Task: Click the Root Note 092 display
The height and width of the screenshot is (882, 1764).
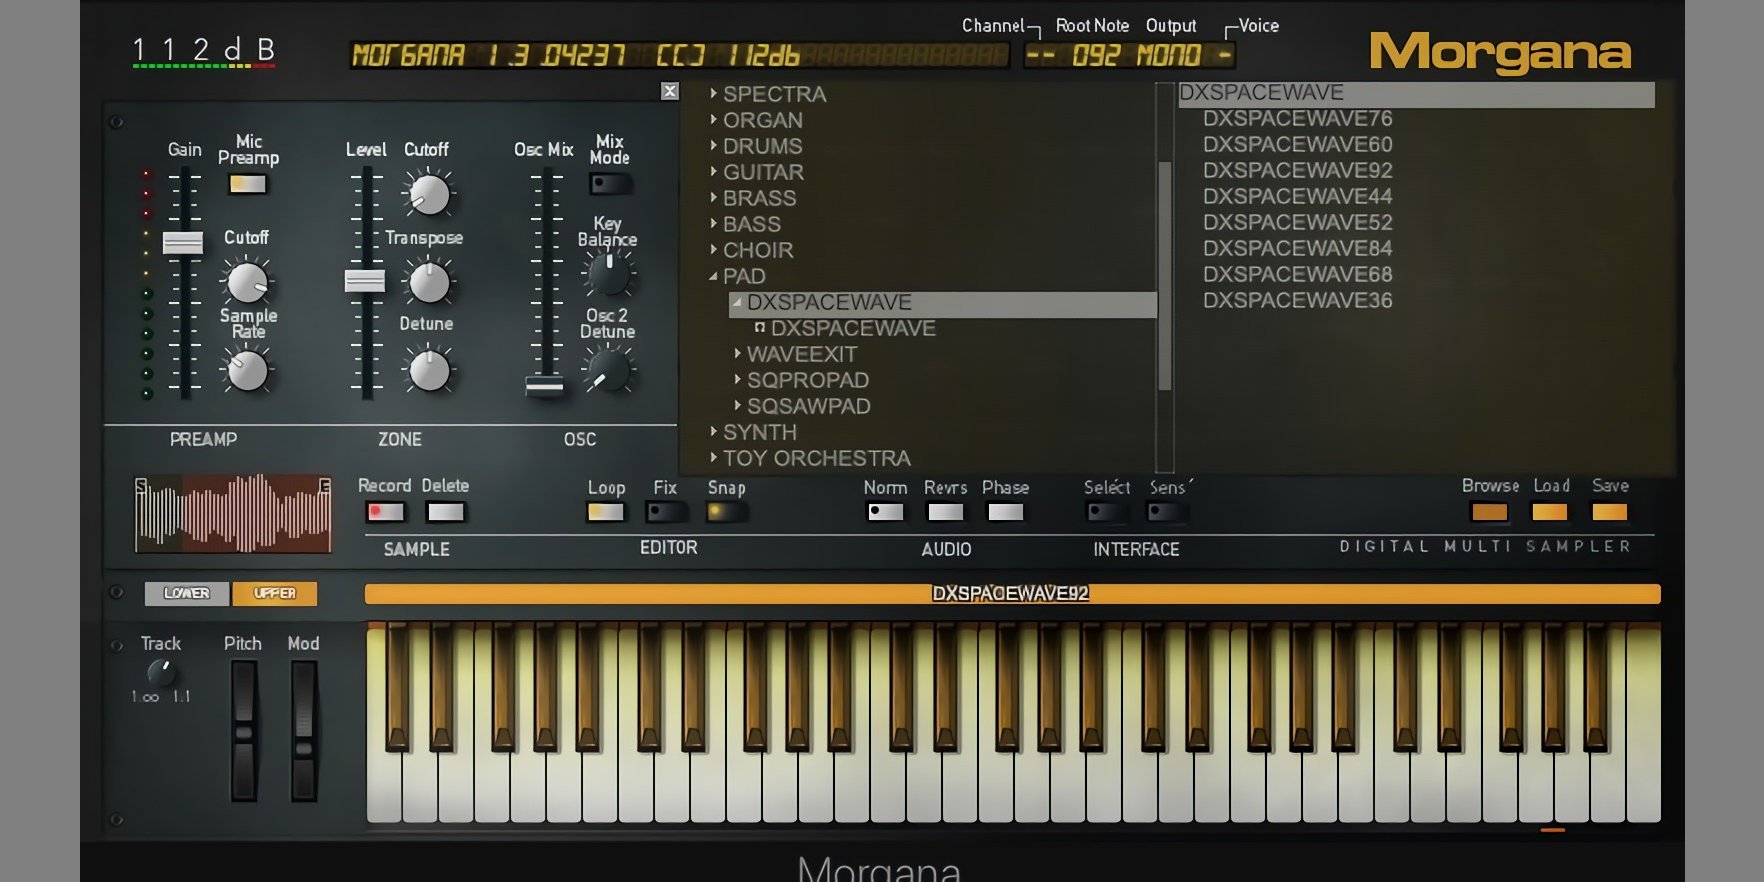Action: [1095, 55]
